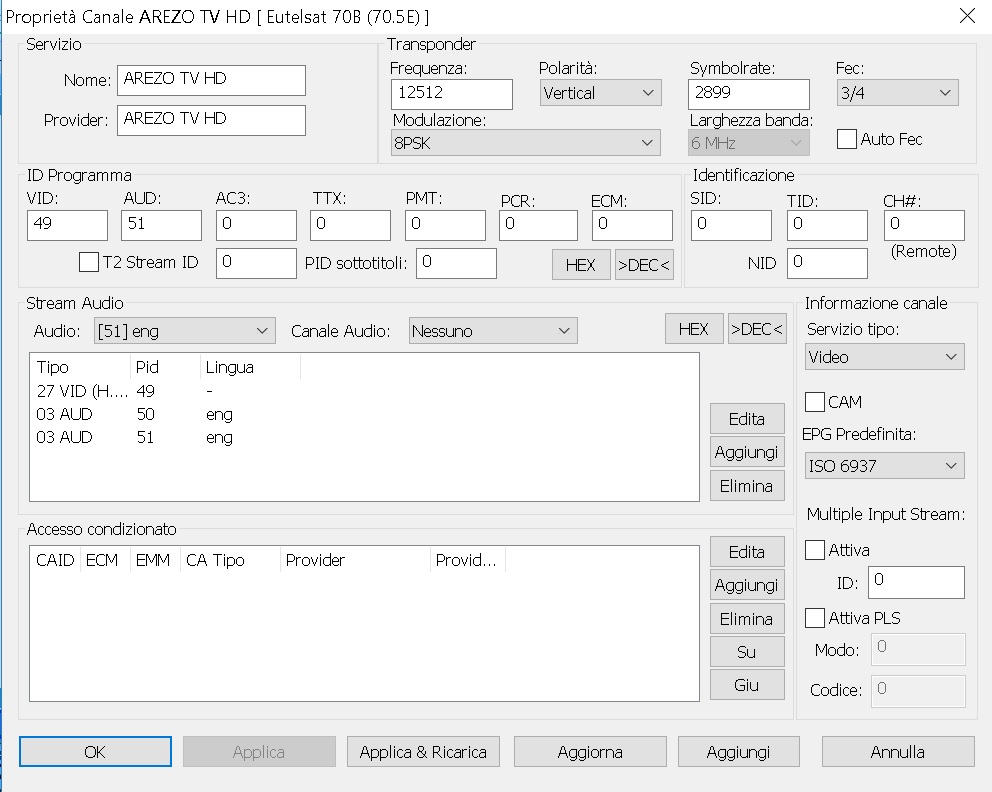Click the CA Tipo column header
Image resolution: width=992 pixels, height=792 pixels.
click(x=230, y=560)
